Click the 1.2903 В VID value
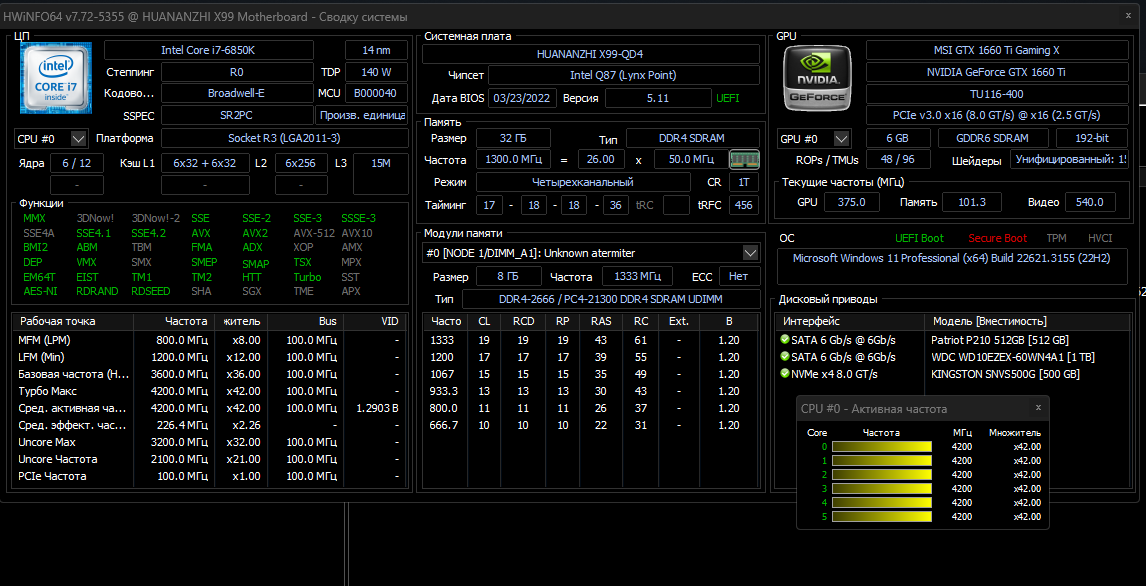This screenshot has width=1146, height=586. point(377,408)
